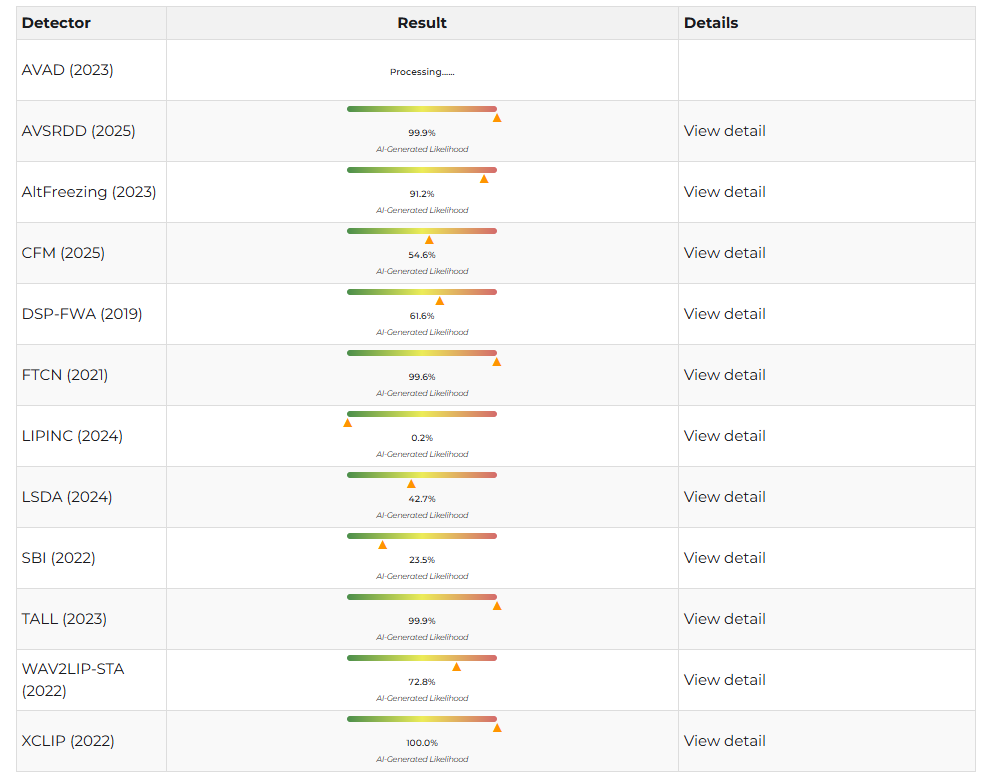982x779 pixels.
Task: Click the DSP-FWA orange triangle marker
Action: 439,301
